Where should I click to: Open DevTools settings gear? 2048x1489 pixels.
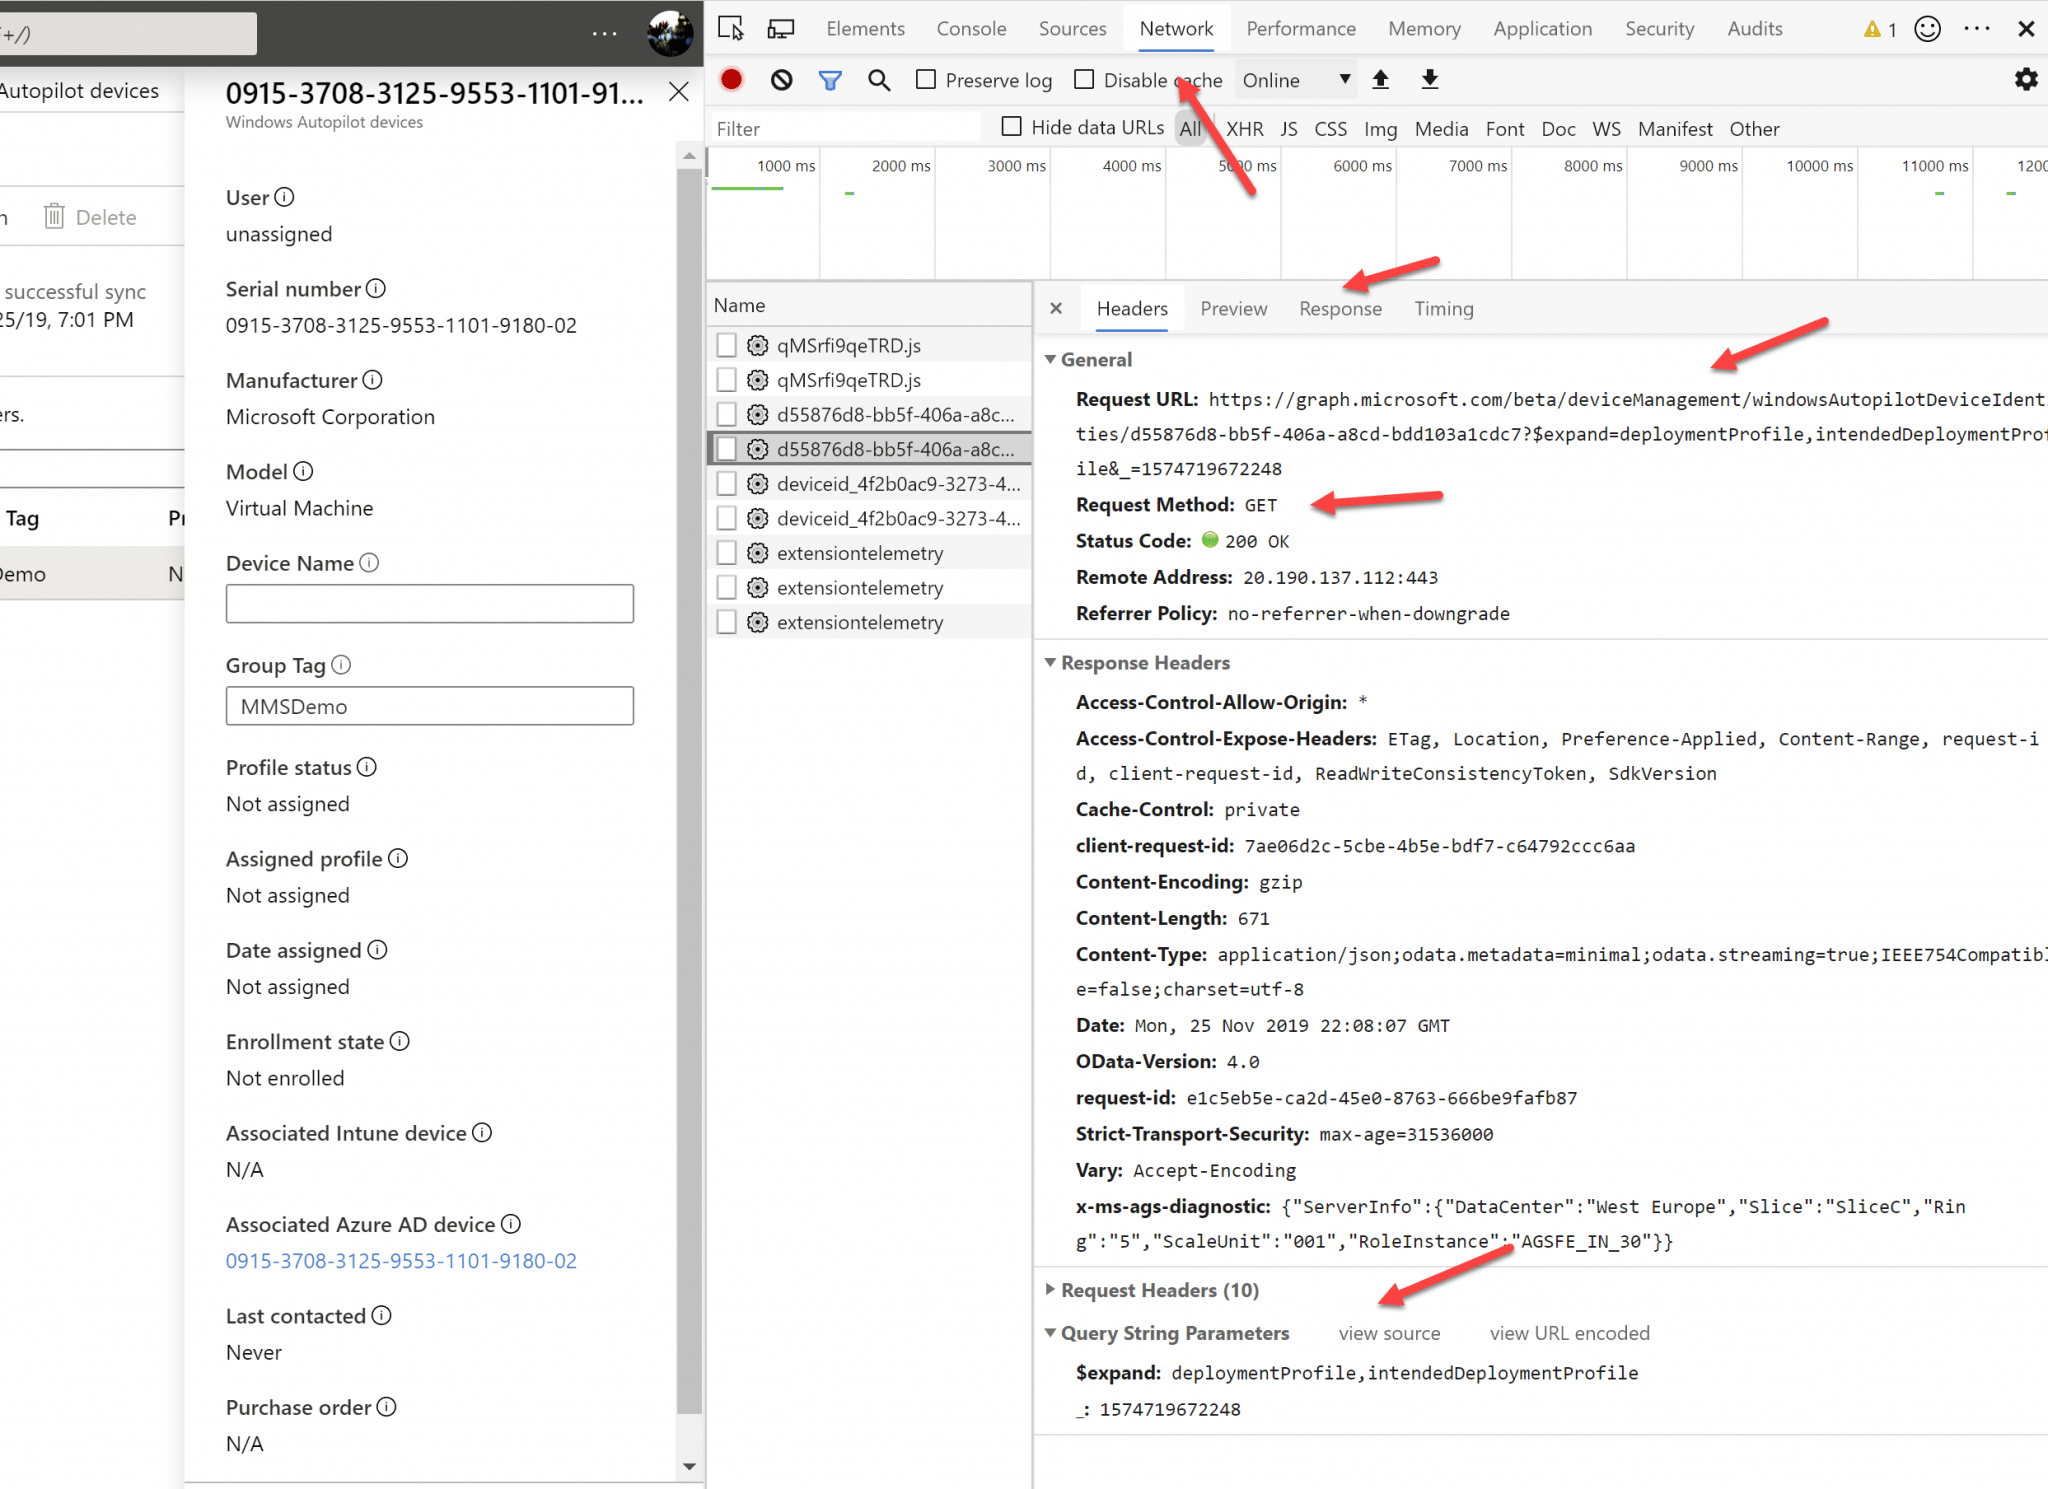coord(2026,80)
